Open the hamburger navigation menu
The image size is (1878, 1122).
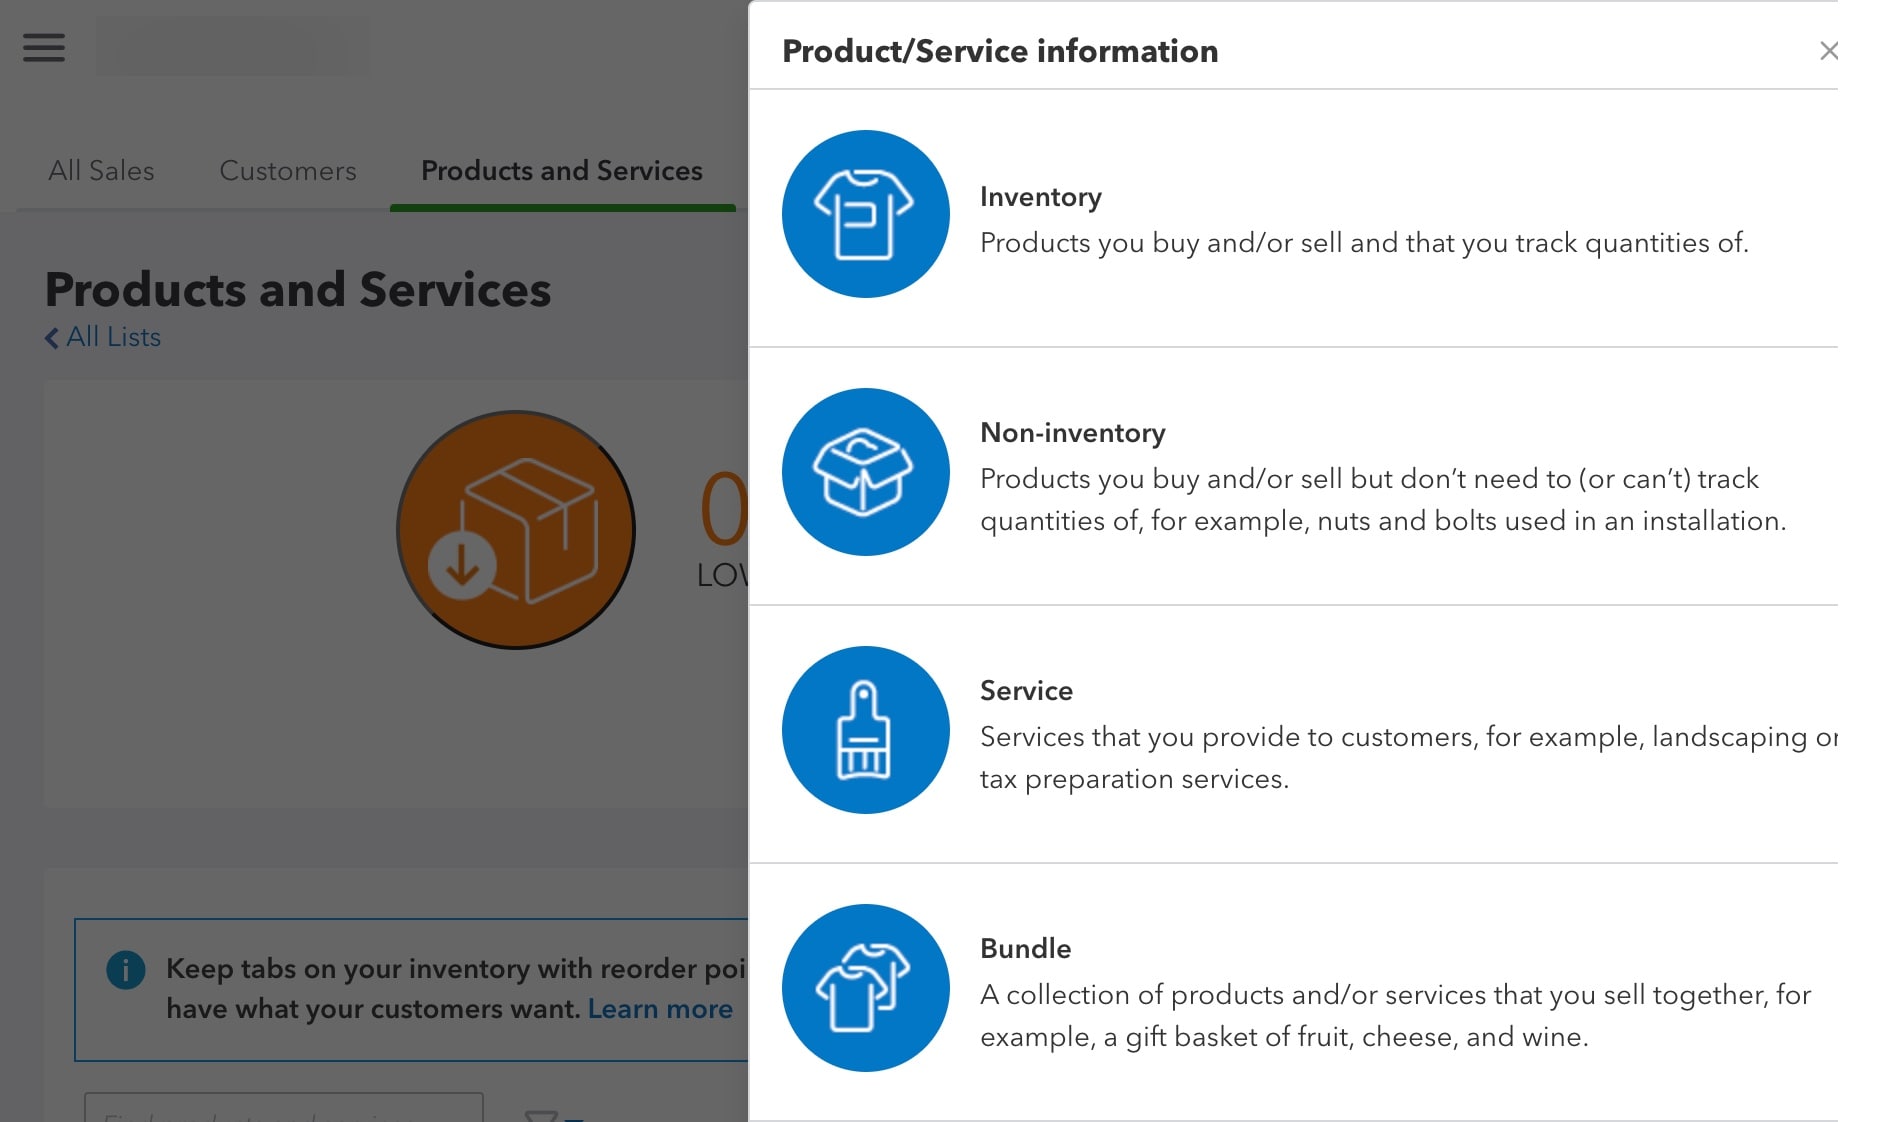pos(44,47)
